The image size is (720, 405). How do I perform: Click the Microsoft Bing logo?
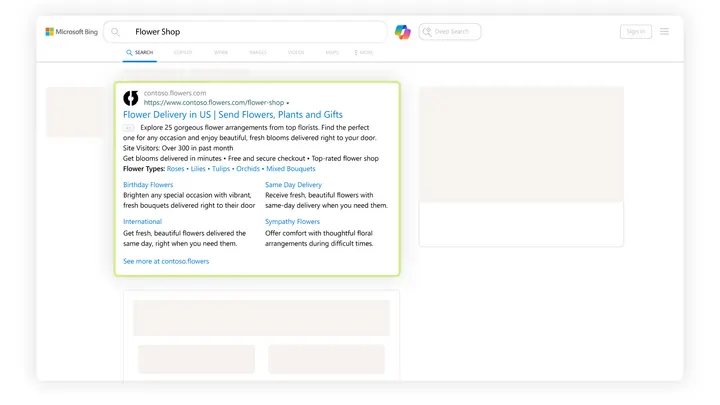click(x=72, y=32)
